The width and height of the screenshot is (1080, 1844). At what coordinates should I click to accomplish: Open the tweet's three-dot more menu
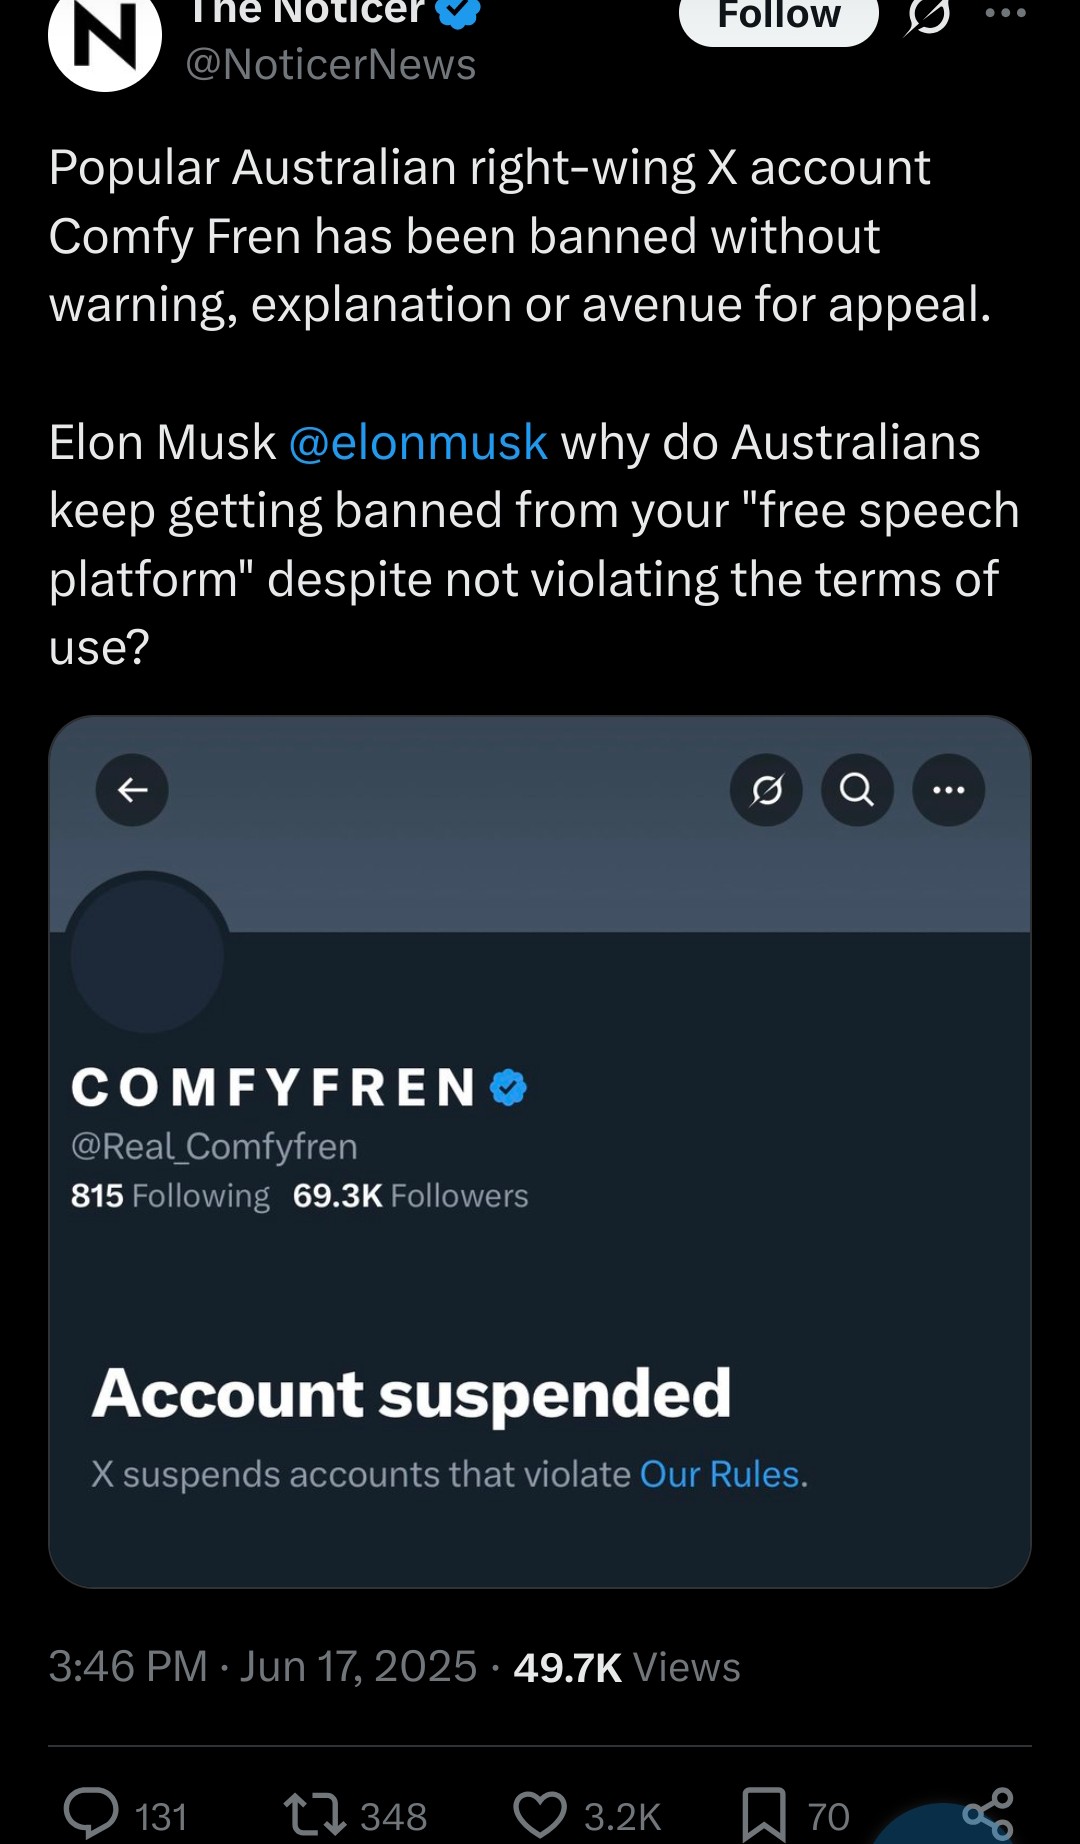pos(1006,13)
